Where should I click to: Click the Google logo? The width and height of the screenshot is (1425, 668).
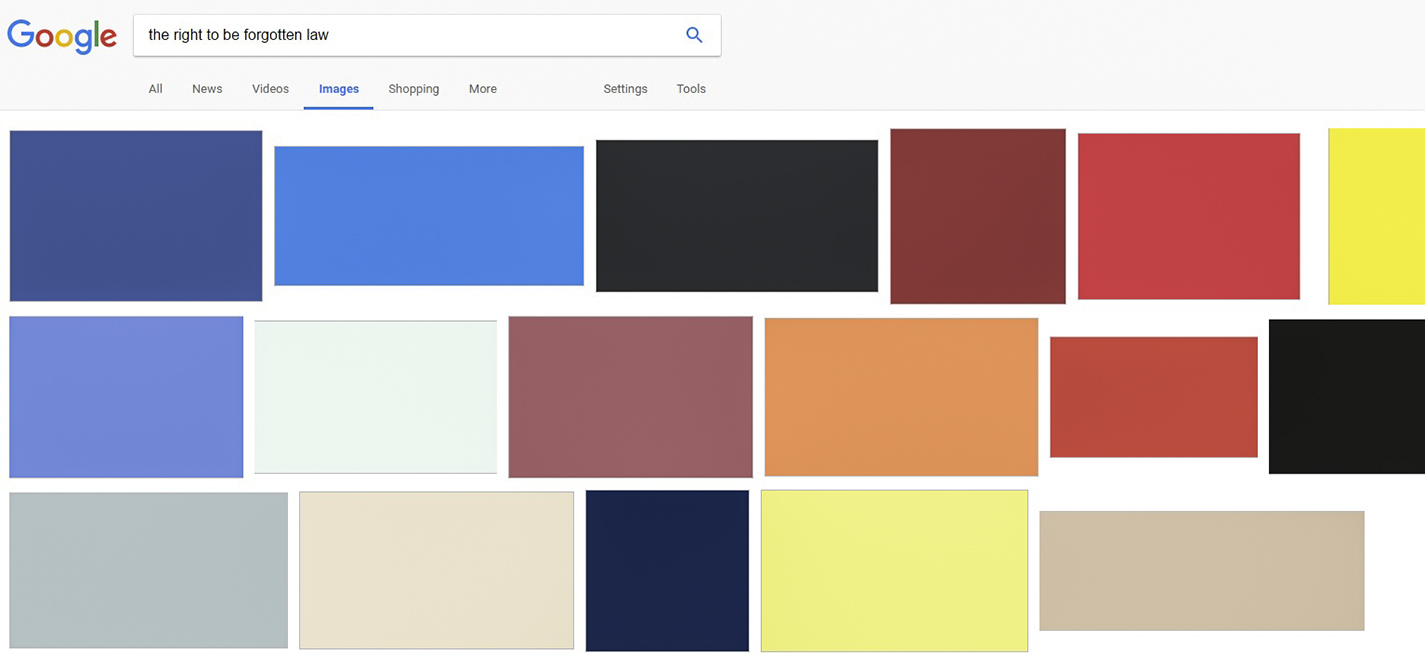[x=62, y=36]
